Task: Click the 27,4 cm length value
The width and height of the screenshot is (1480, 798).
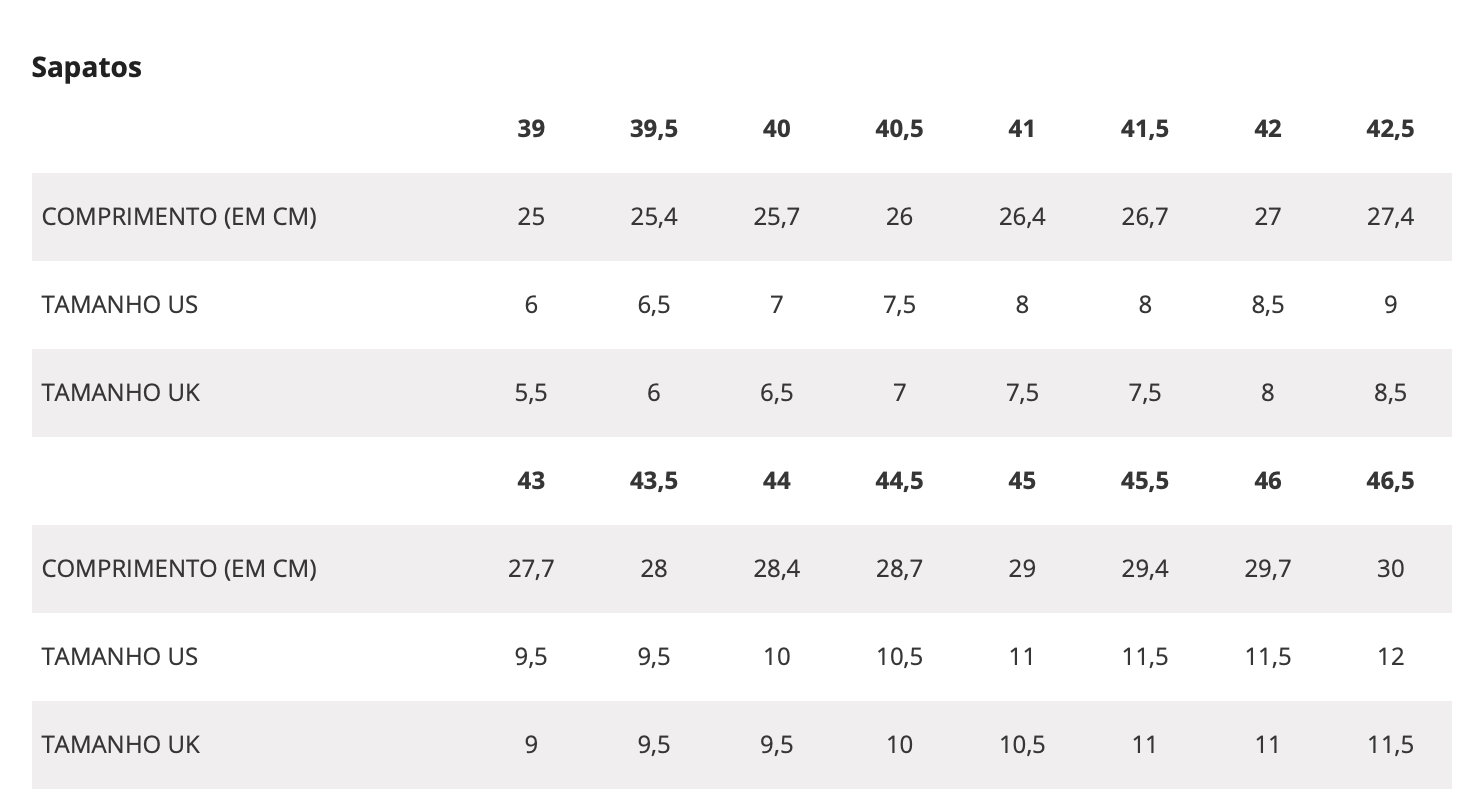Action: tap(1390, 217)
